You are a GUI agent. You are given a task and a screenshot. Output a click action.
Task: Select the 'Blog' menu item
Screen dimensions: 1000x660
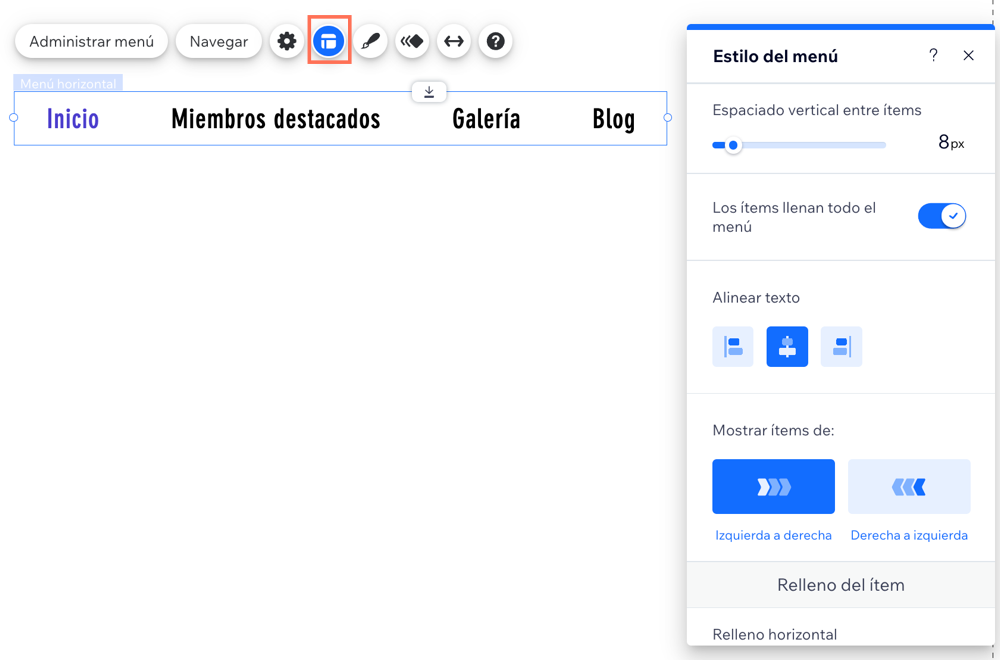tap(613, 118)
